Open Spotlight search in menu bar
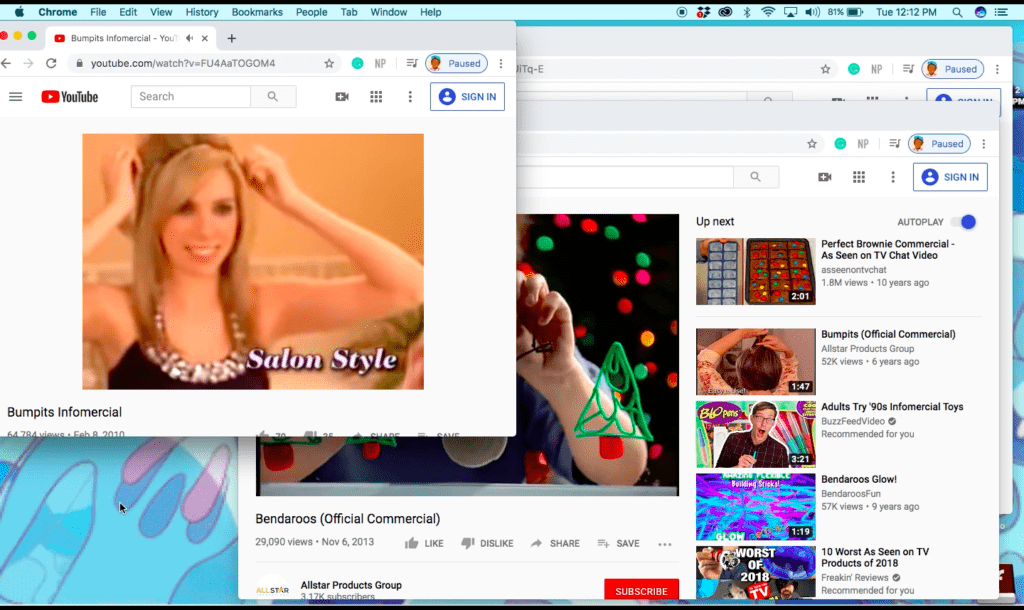This screenshot has height=610, width=1024. click(957, 12)
